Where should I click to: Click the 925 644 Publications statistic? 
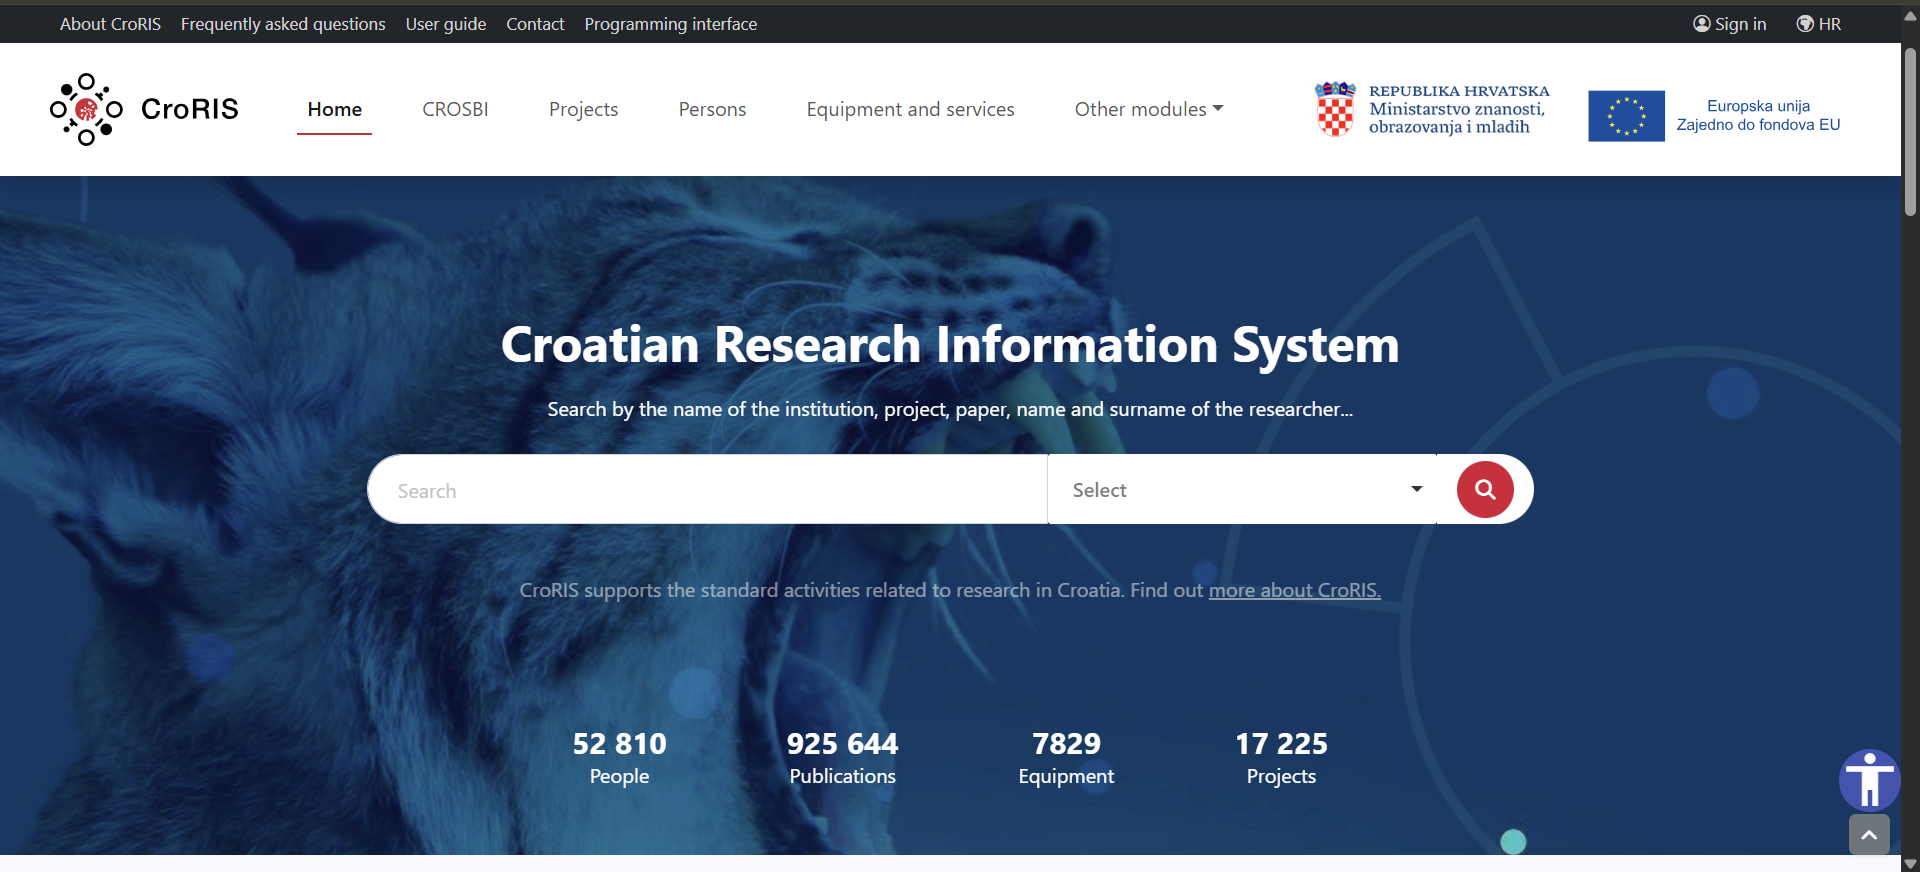tap(842, 758)
